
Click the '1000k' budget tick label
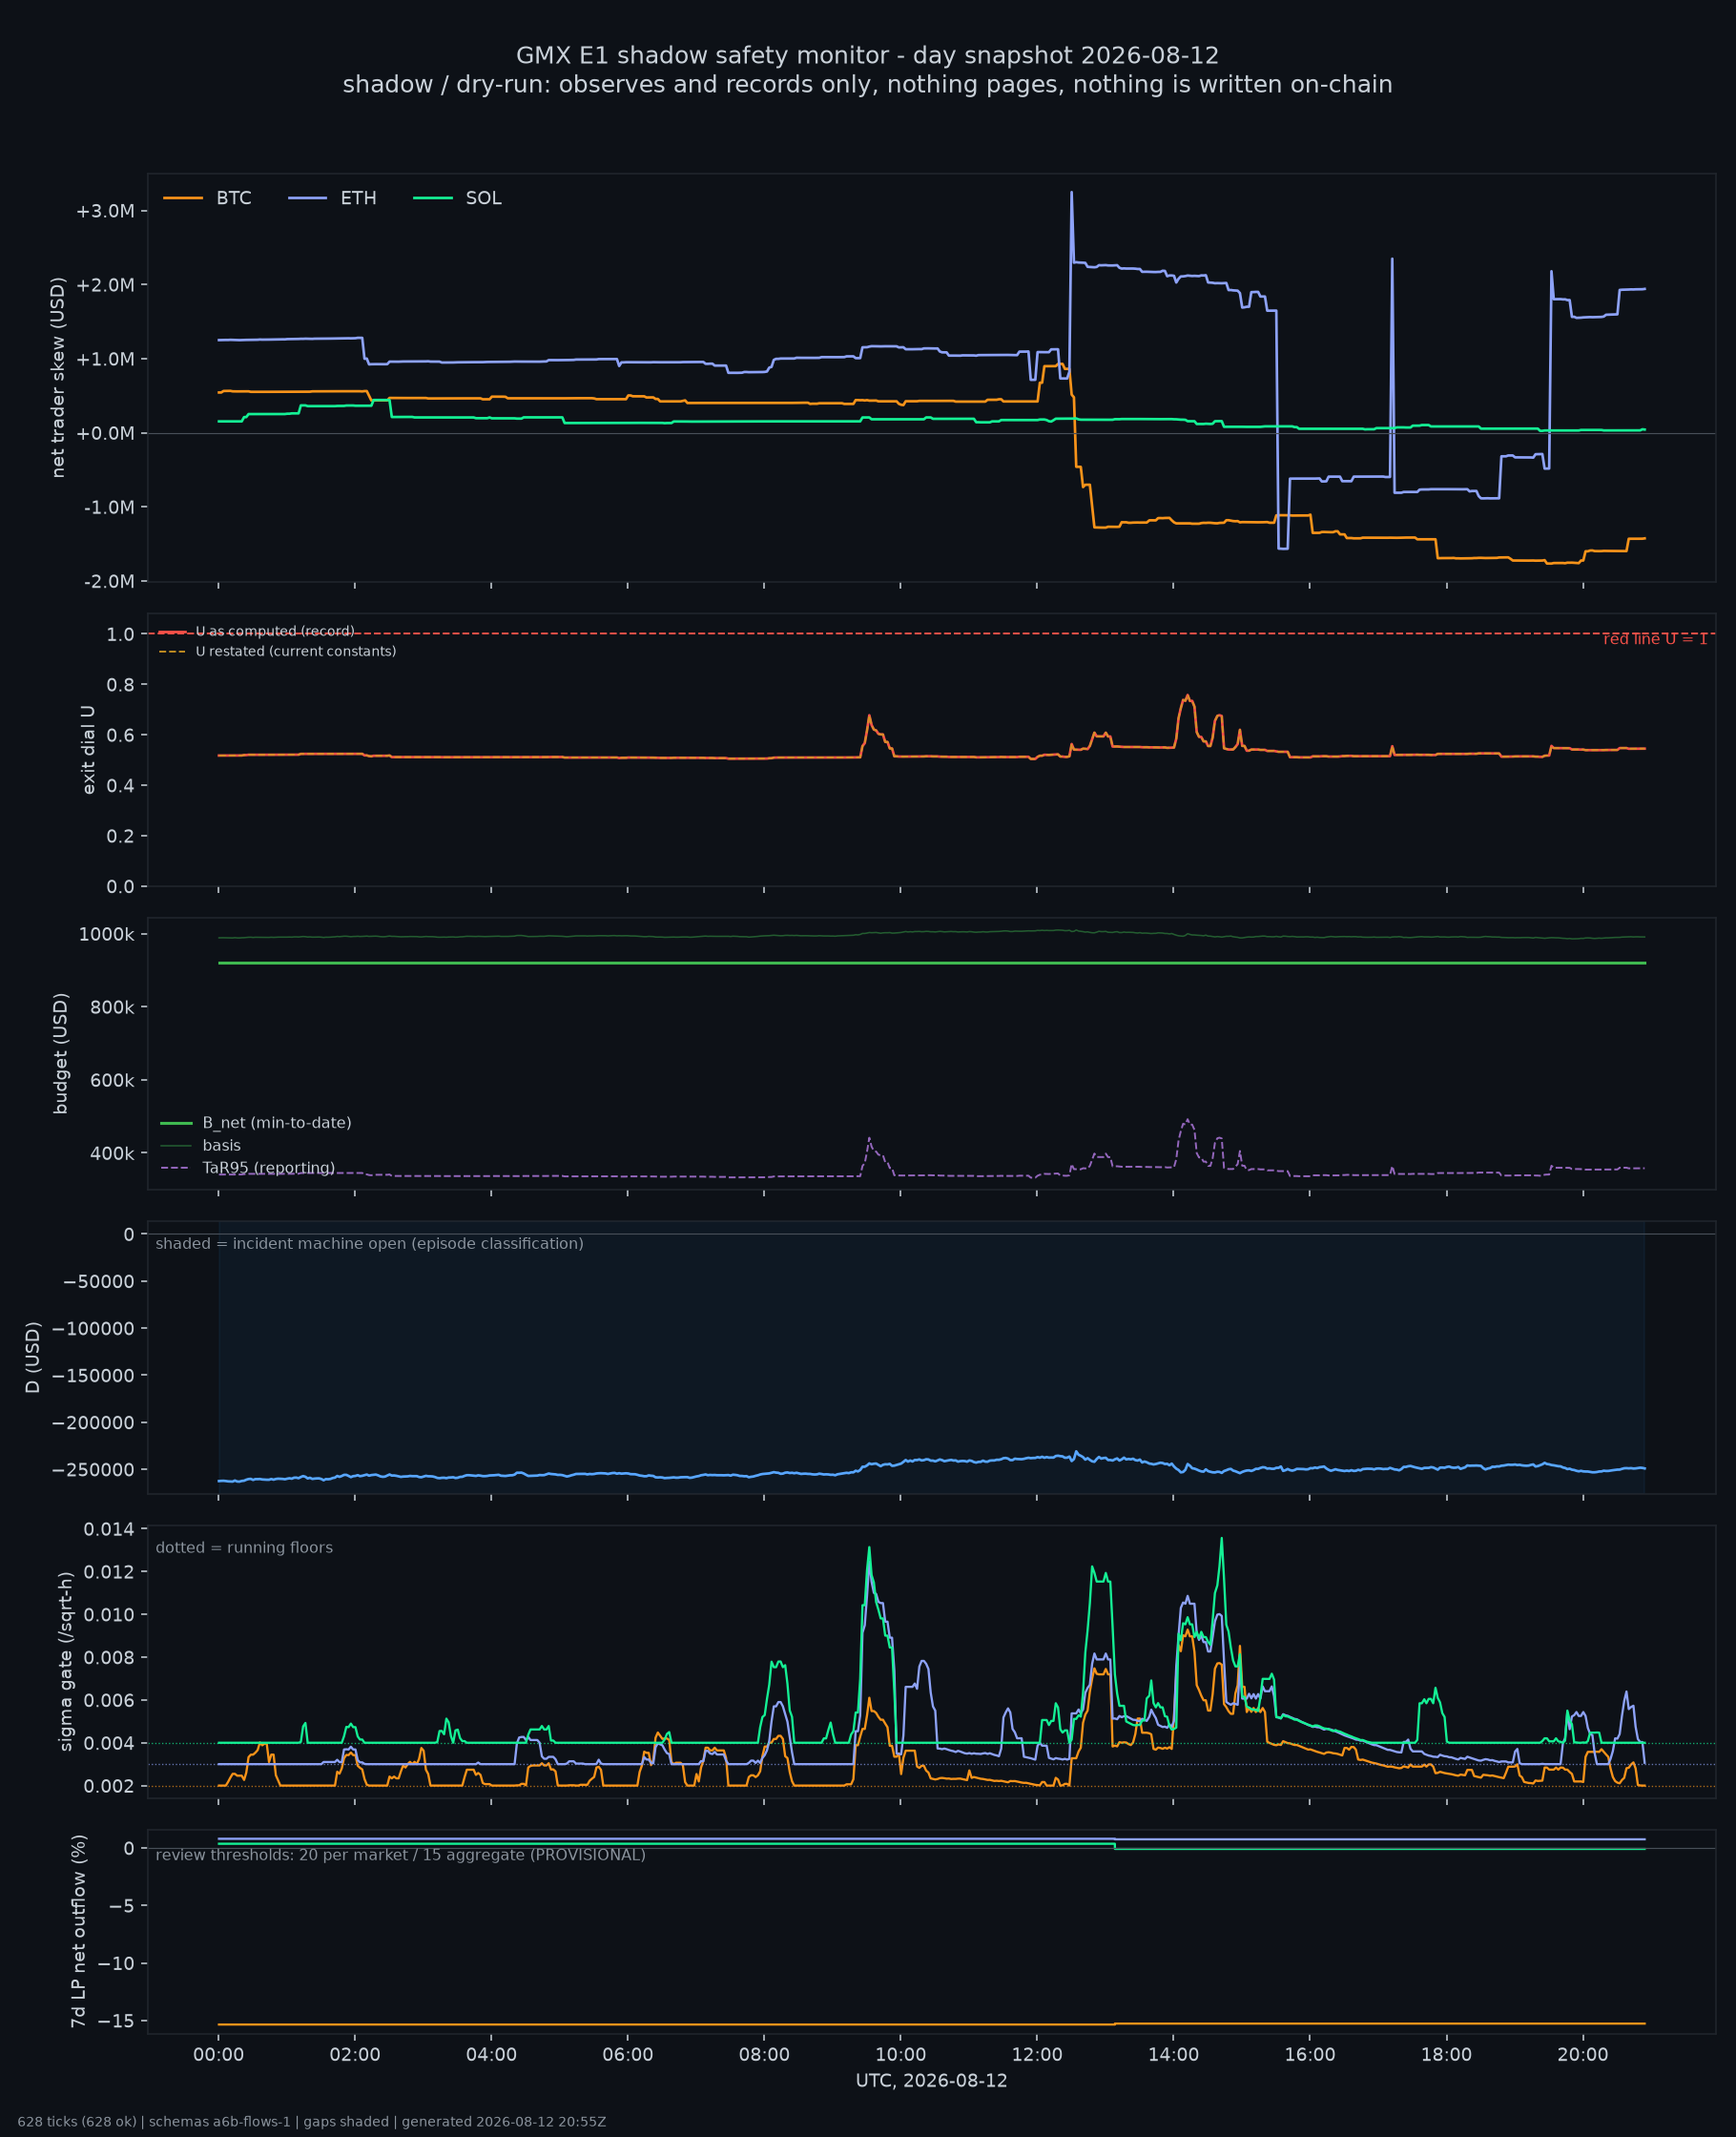click(x=106, y=934)
